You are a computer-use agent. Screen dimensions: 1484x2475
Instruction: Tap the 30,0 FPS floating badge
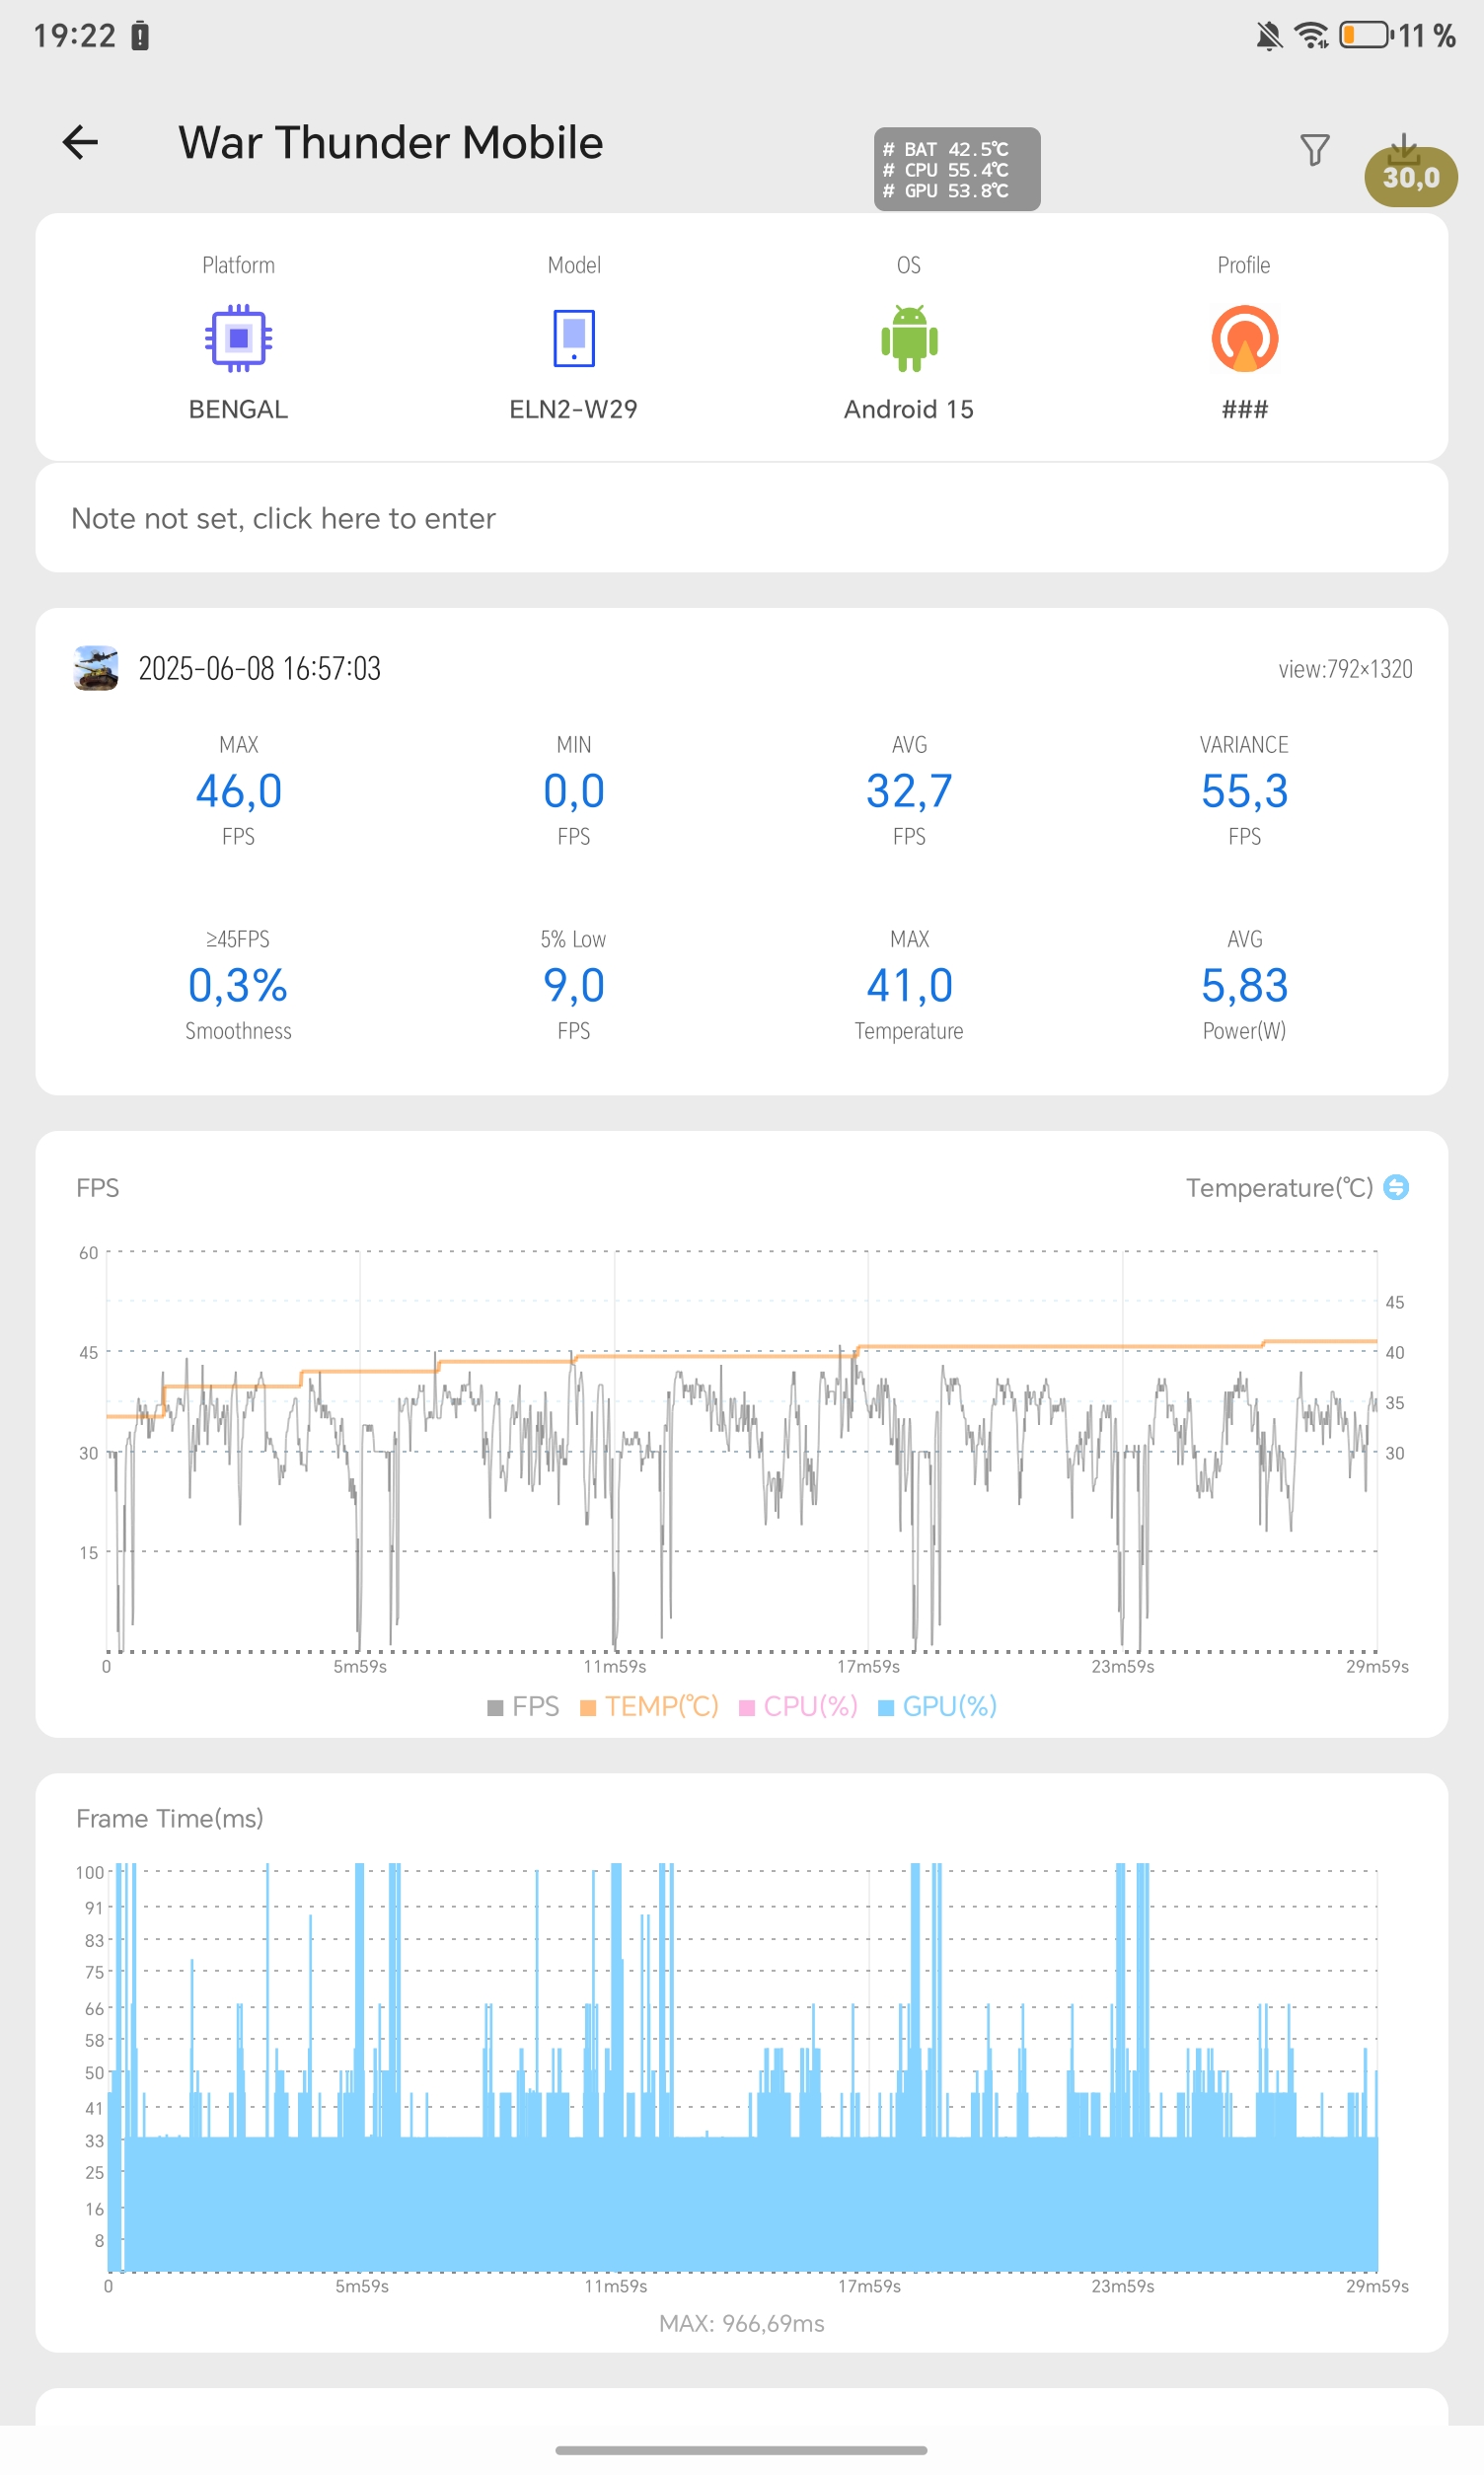click(x=1411, y=177)
